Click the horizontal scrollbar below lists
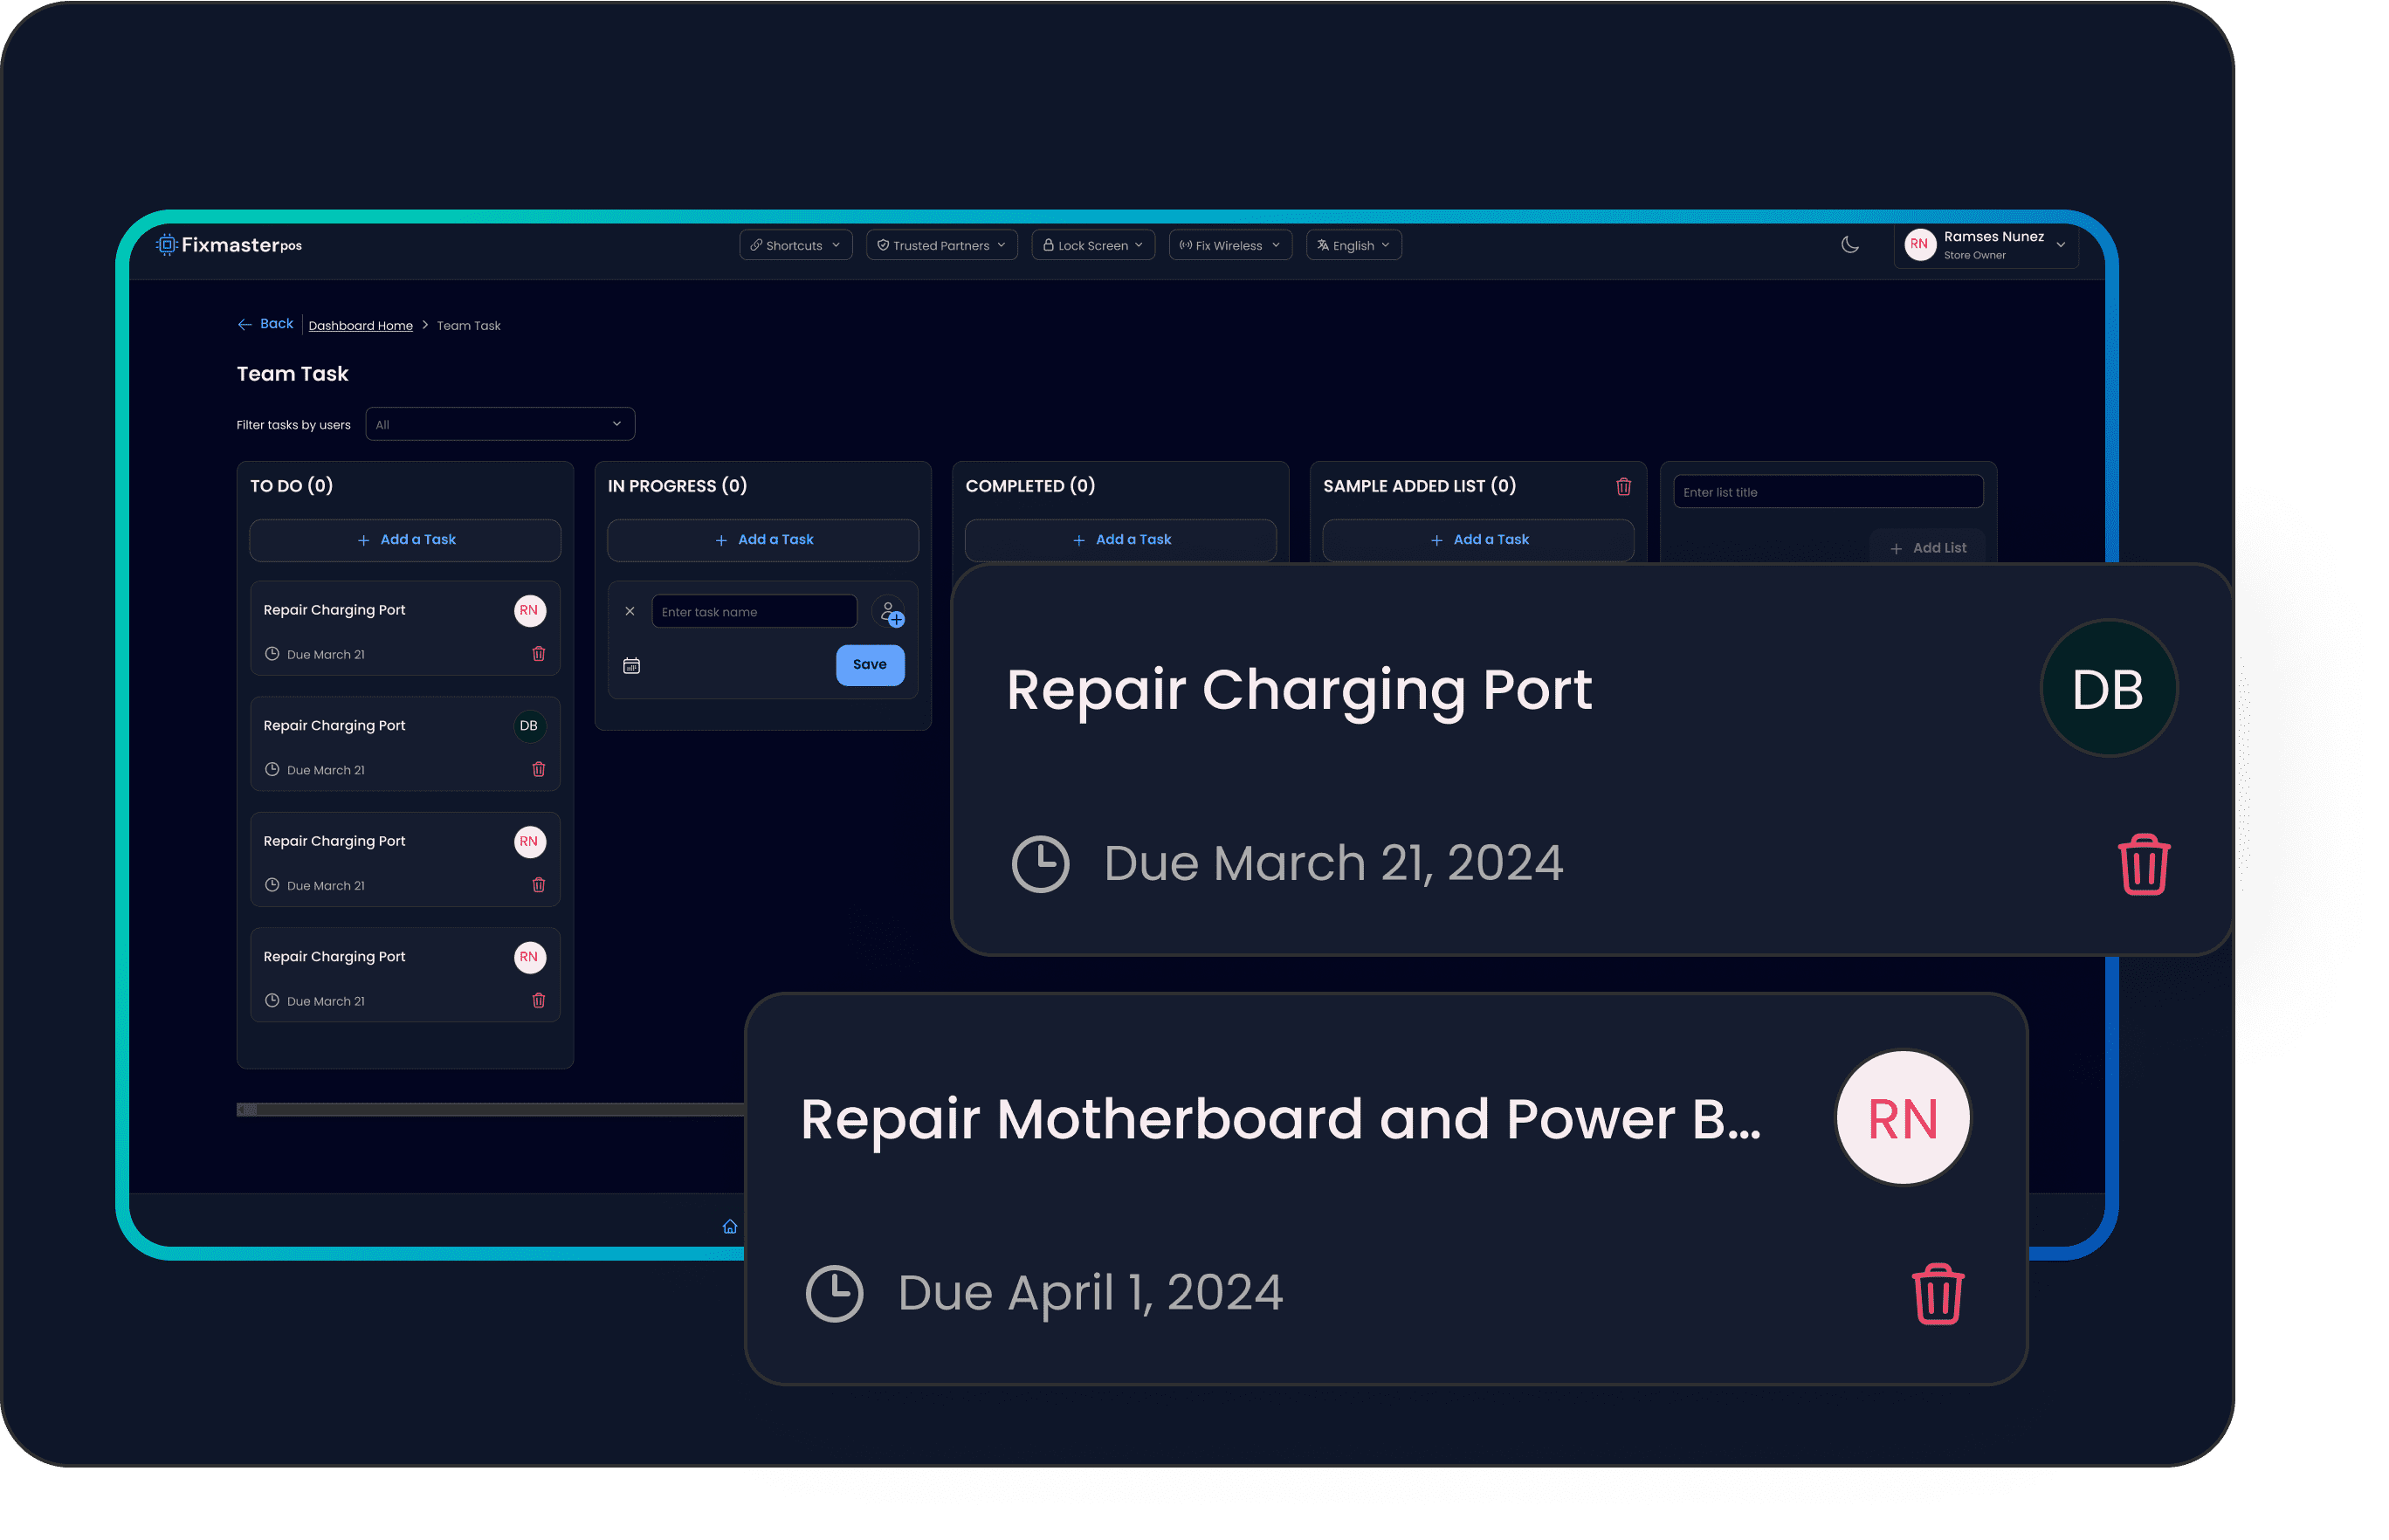This screenshot has width=2389, height=1540. [490, 1109]
